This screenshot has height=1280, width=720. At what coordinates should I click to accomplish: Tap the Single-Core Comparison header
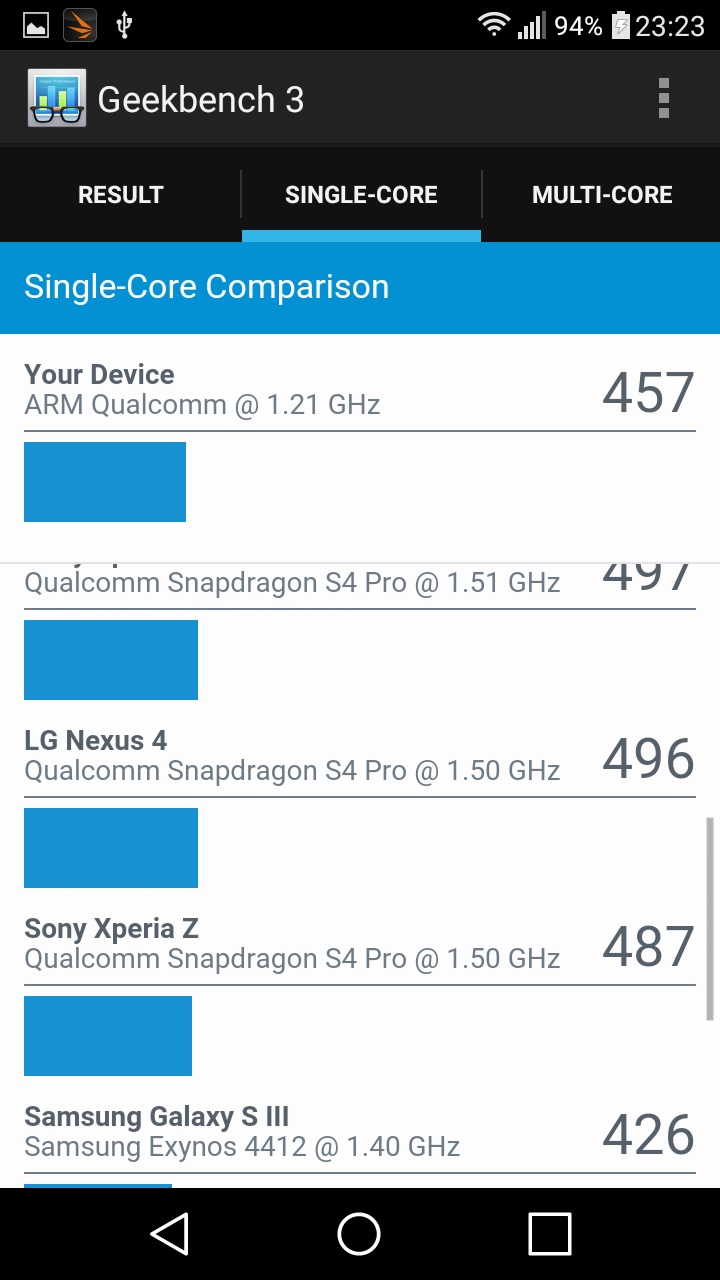pyautogui.click(x=207, y=287)
